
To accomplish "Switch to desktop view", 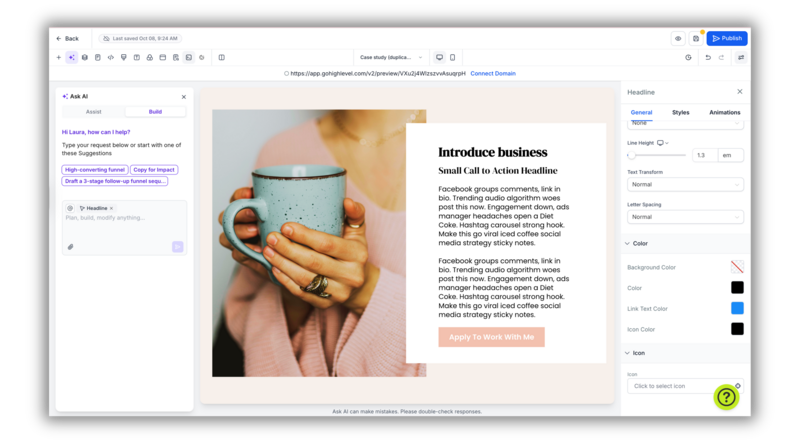I will (439, 58).
